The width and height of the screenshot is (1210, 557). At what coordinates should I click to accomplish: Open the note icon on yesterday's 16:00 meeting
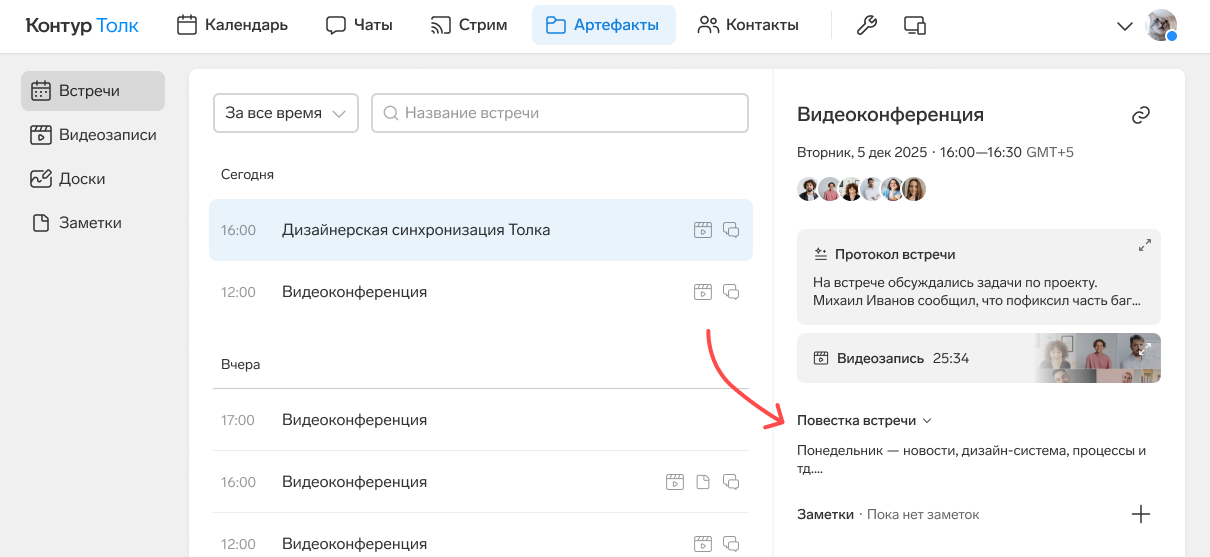pyautogui.click(x=703, y=482)
